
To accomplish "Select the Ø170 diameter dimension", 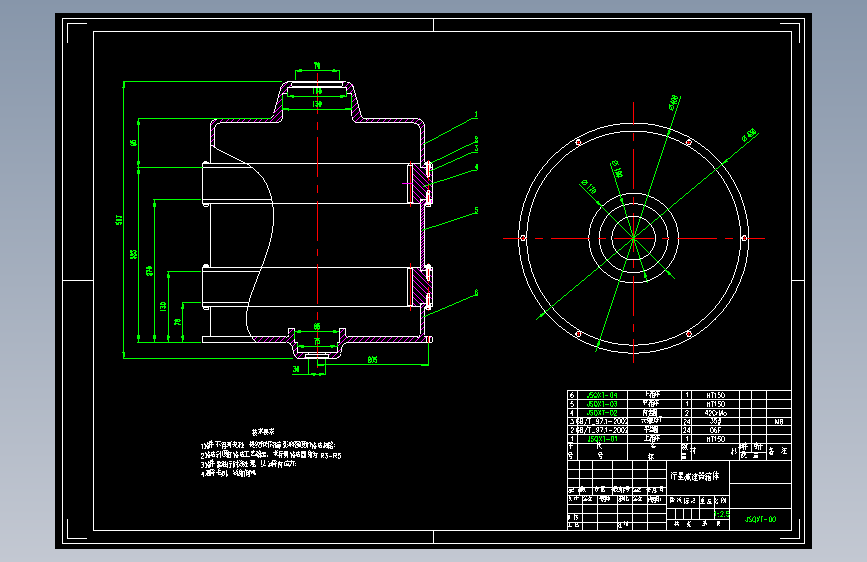I will point(589,186).
